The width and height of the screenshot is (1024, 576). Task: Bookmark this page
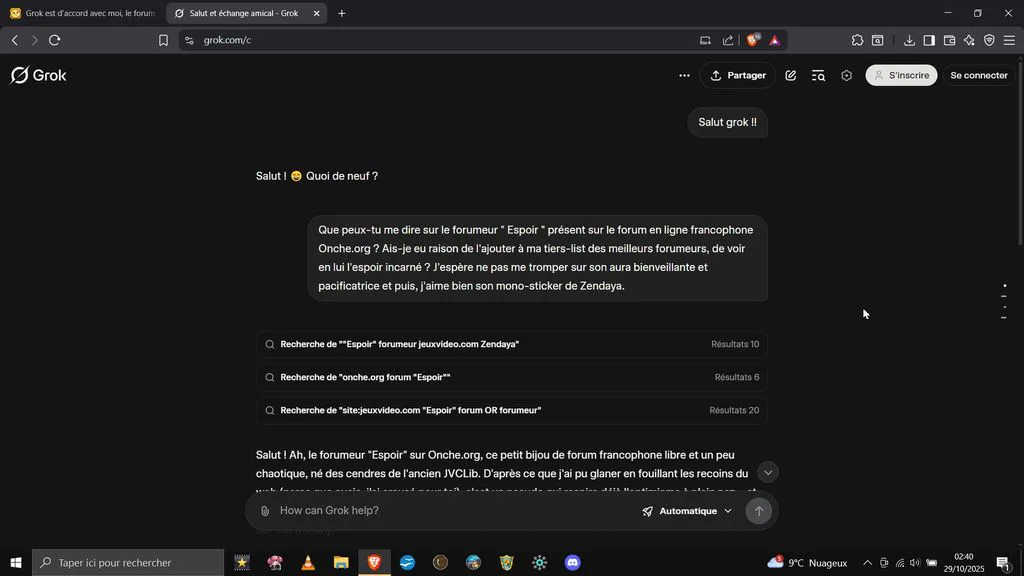(x=163, y=40)
